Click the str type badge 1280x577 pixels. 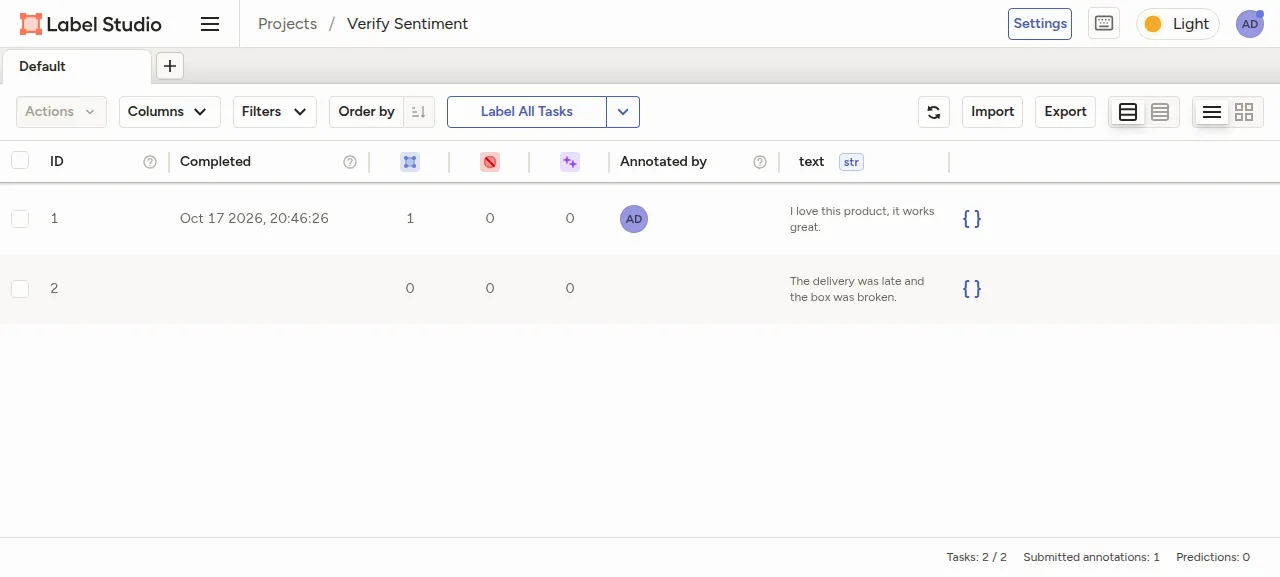pos(851,162)
